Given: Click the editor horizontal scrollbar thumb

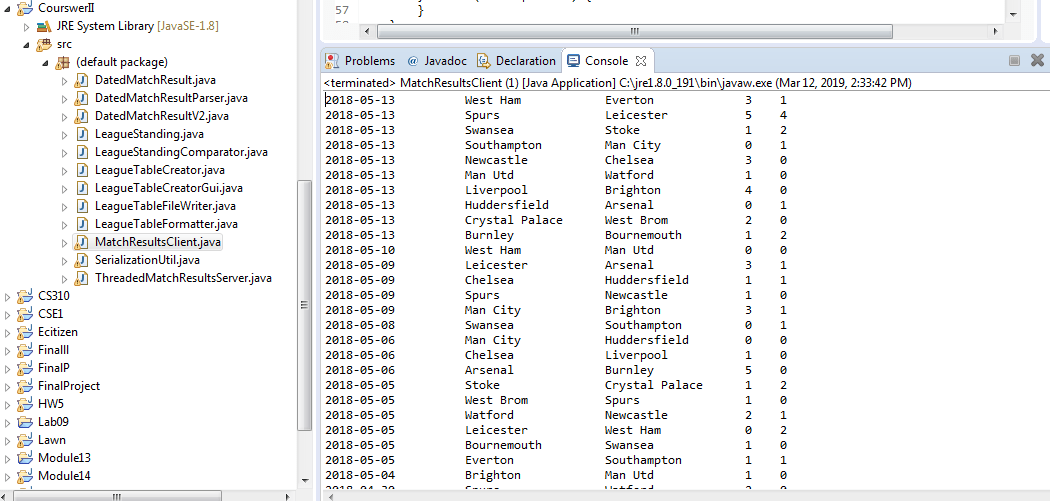Looking at the screenshot, I should click(635, 31).
